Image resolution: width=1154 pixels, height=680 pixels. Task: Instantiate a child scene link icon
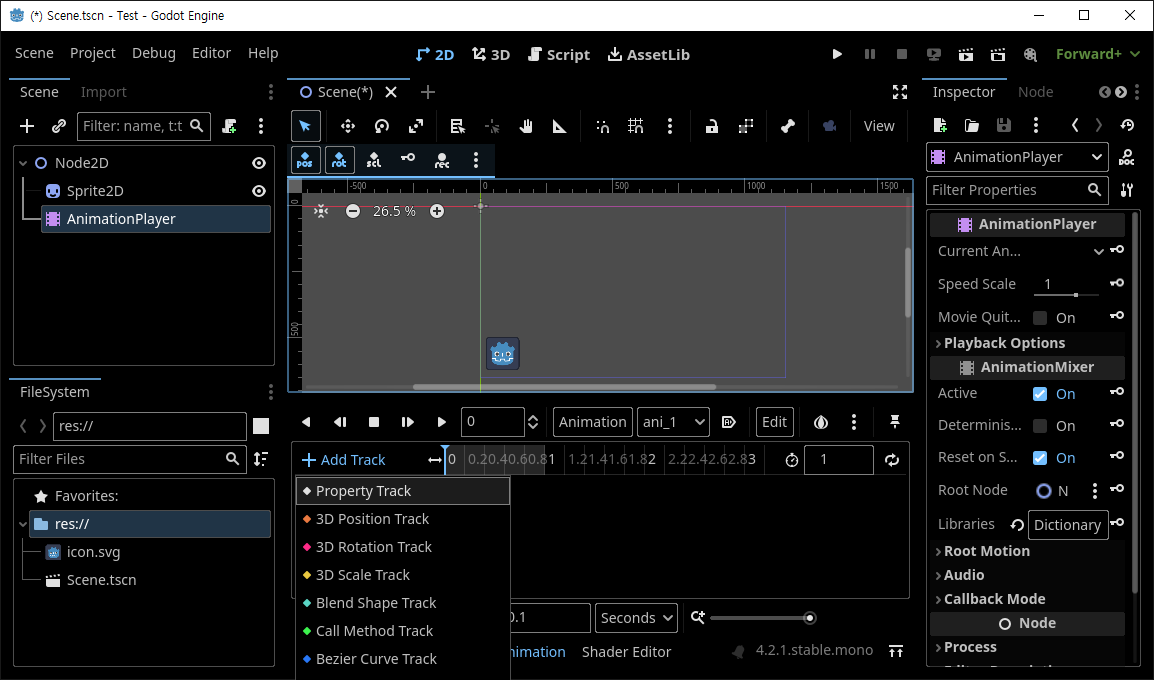coord(59,126)
